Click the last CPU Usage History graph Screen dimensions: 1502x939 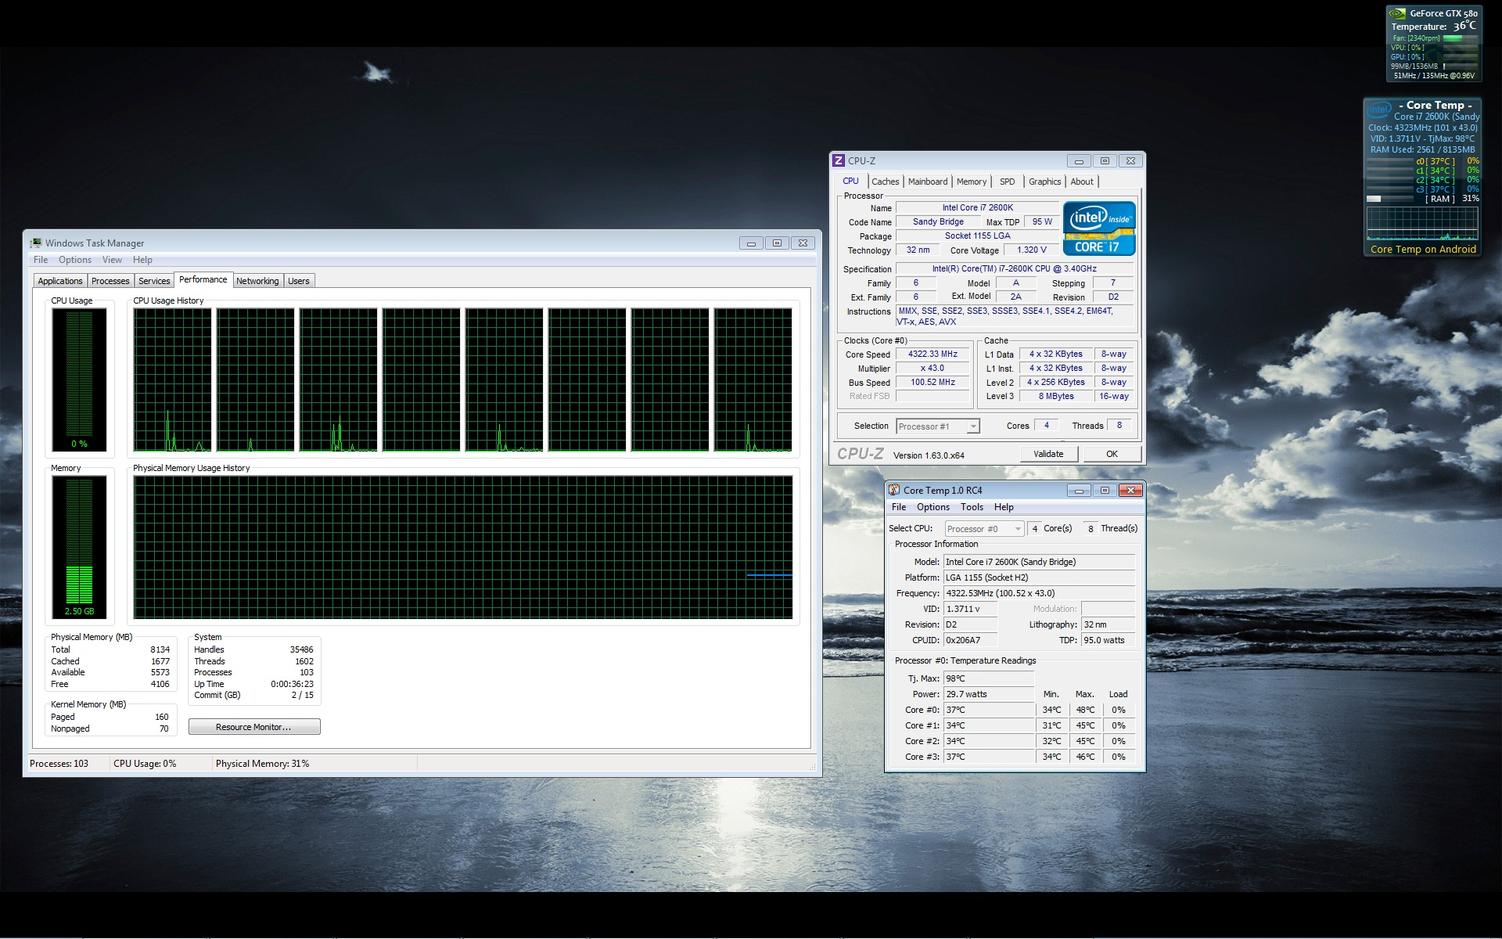pyautogui.click(x=753, y=380)
